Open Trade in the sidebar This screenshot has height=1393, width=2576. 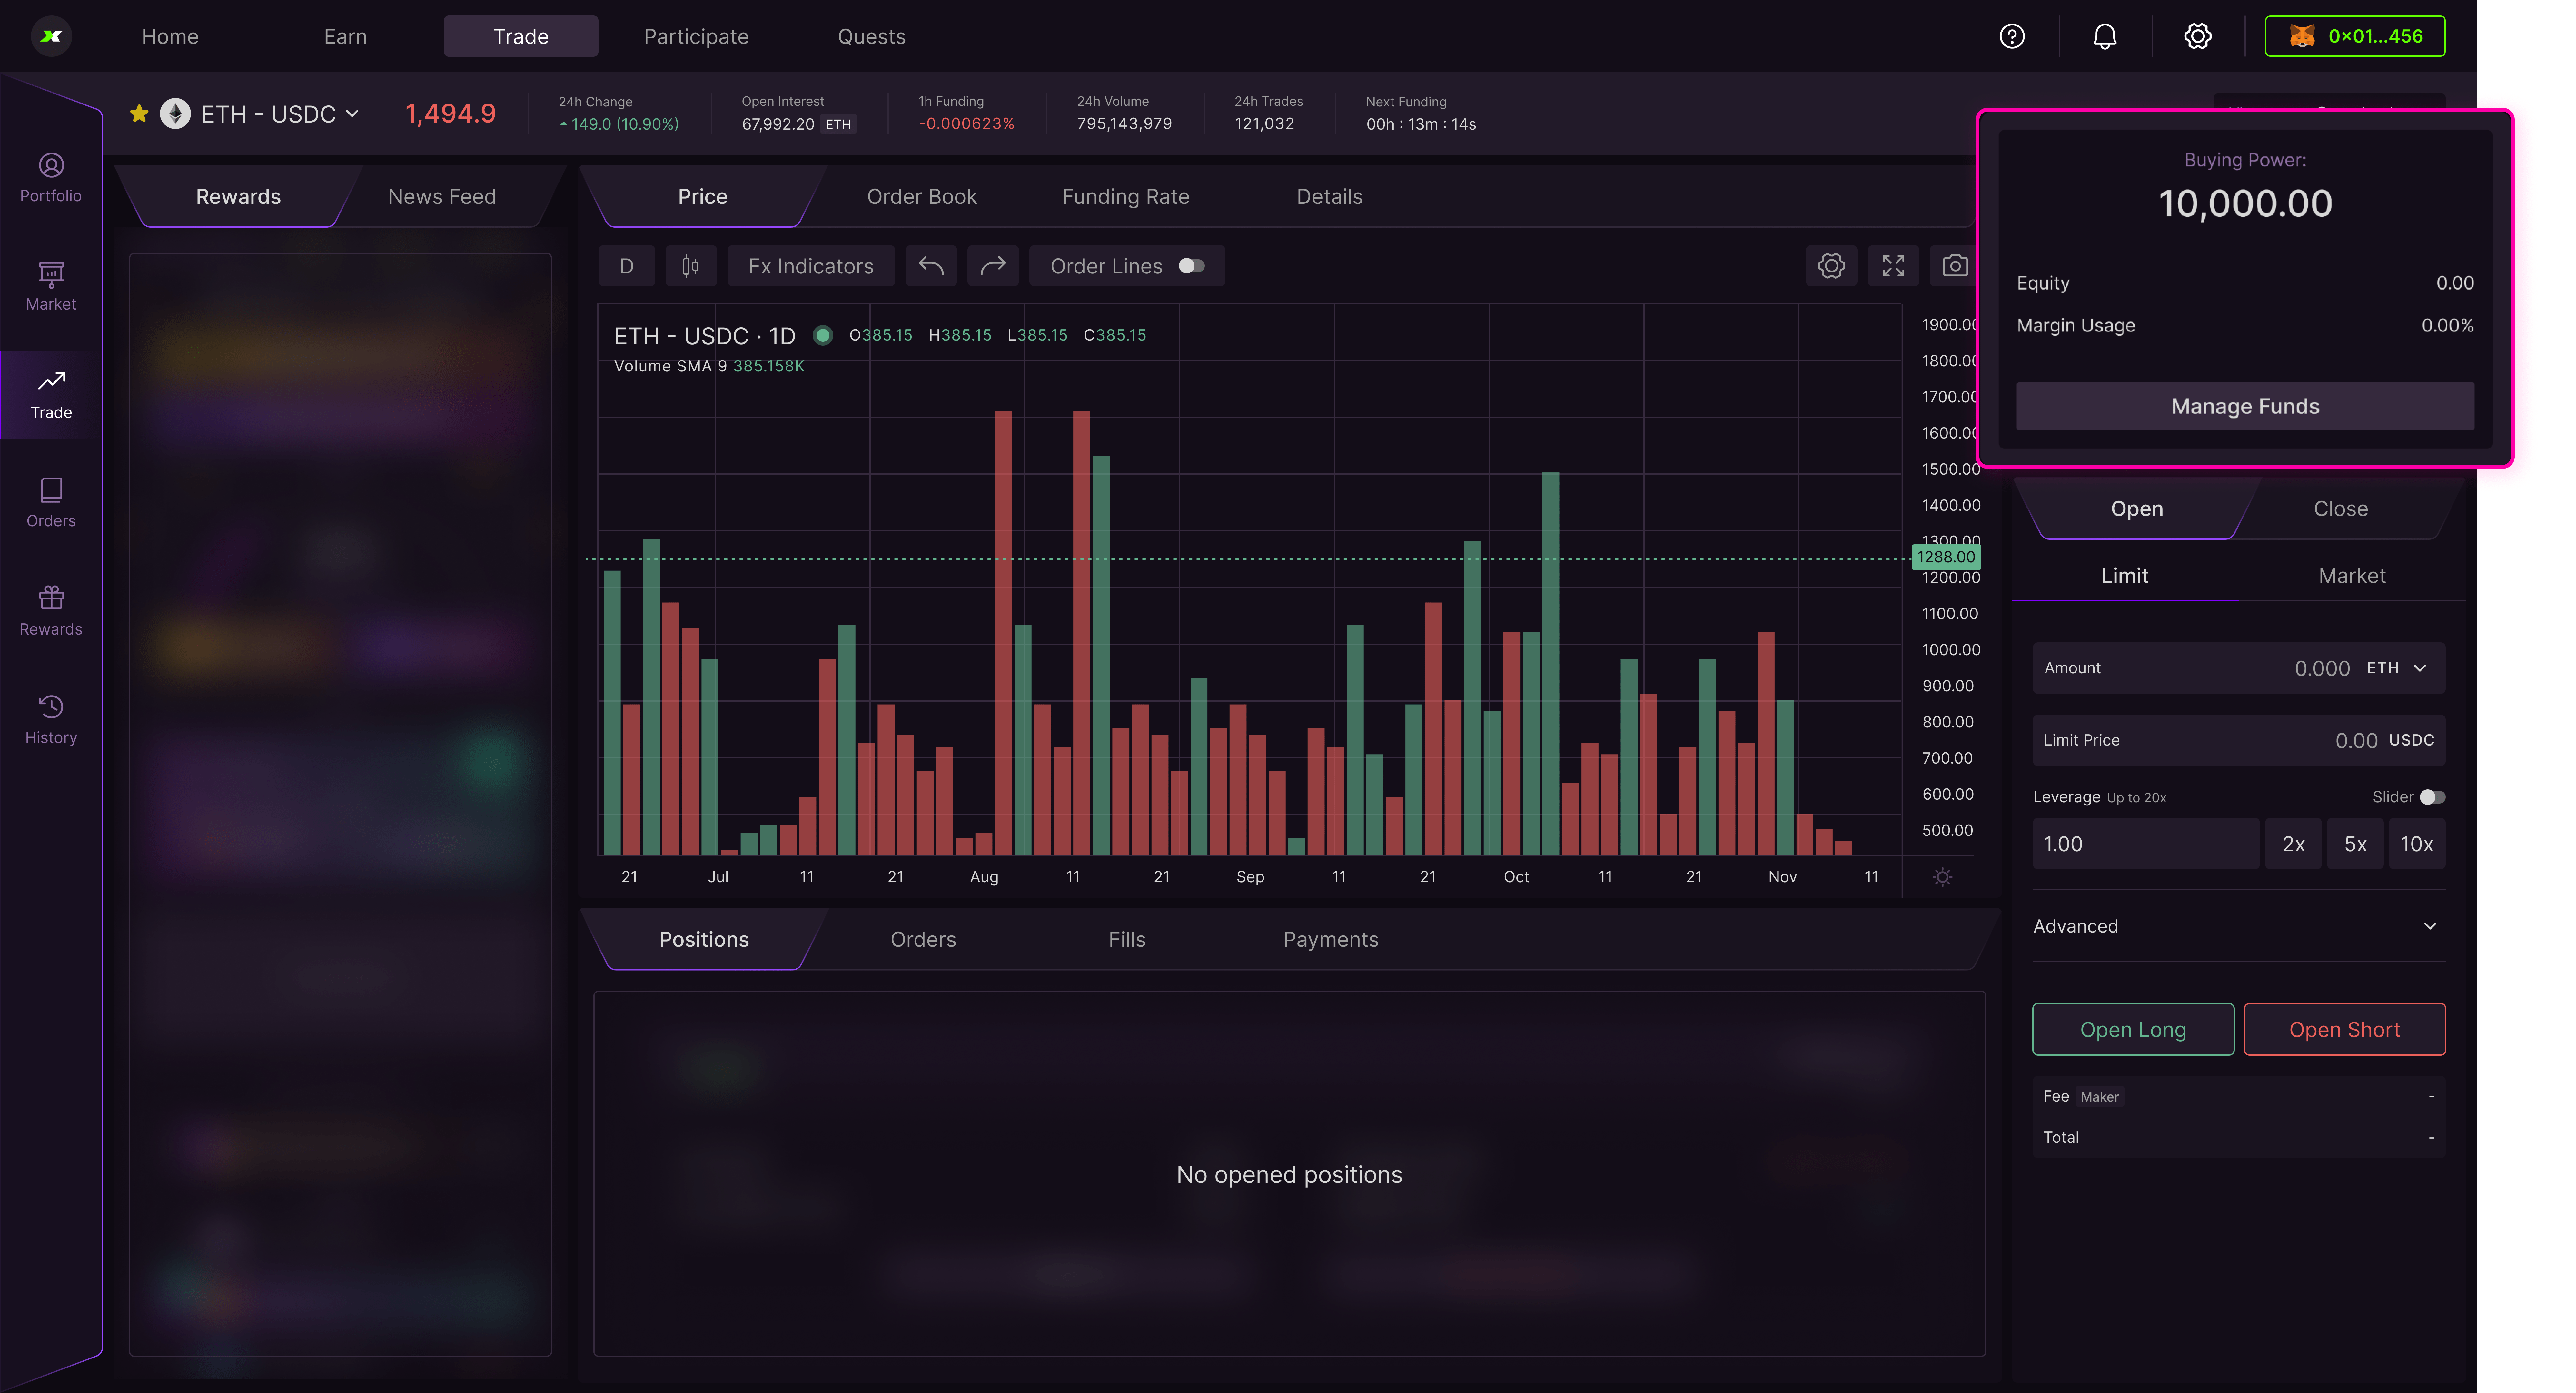click(51, 395)
